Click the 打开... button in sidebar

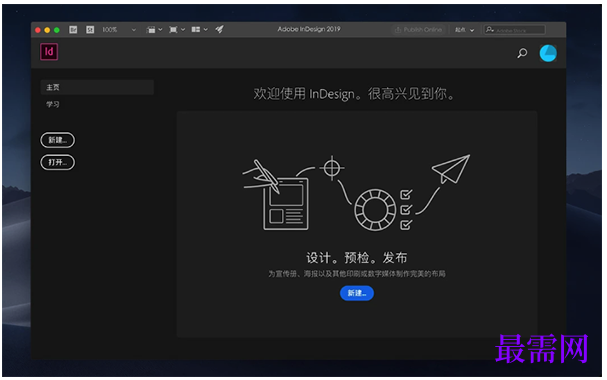click(58, 163)
